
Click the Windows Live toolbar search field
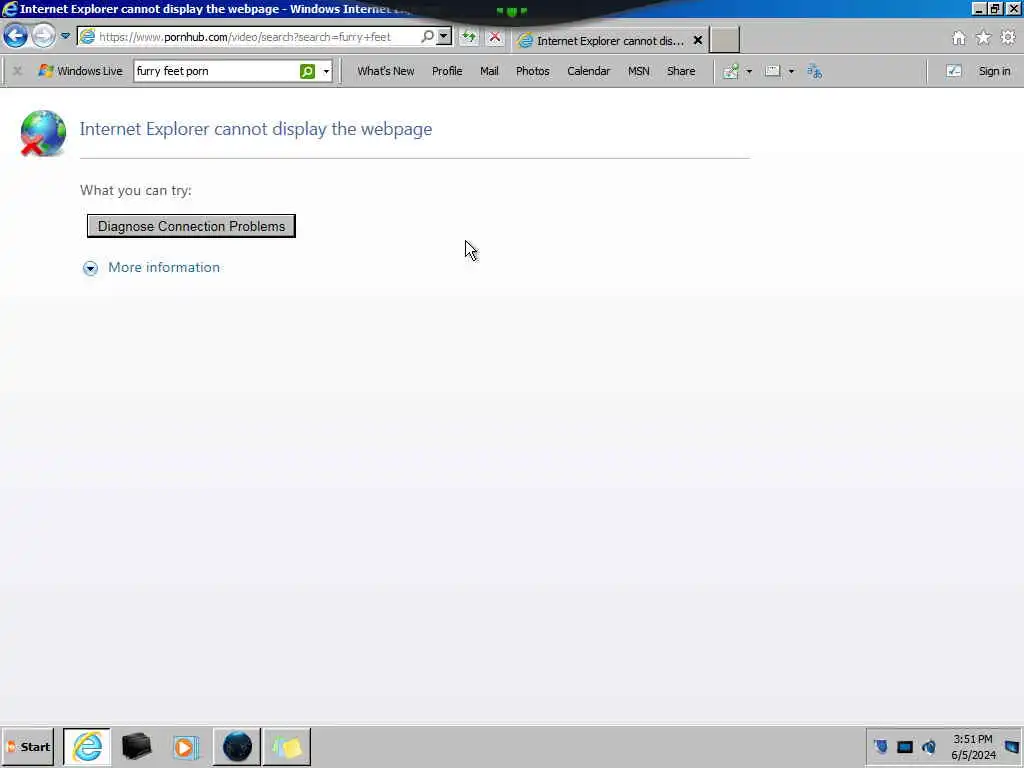pyautogui.click(x=216, y=71)
